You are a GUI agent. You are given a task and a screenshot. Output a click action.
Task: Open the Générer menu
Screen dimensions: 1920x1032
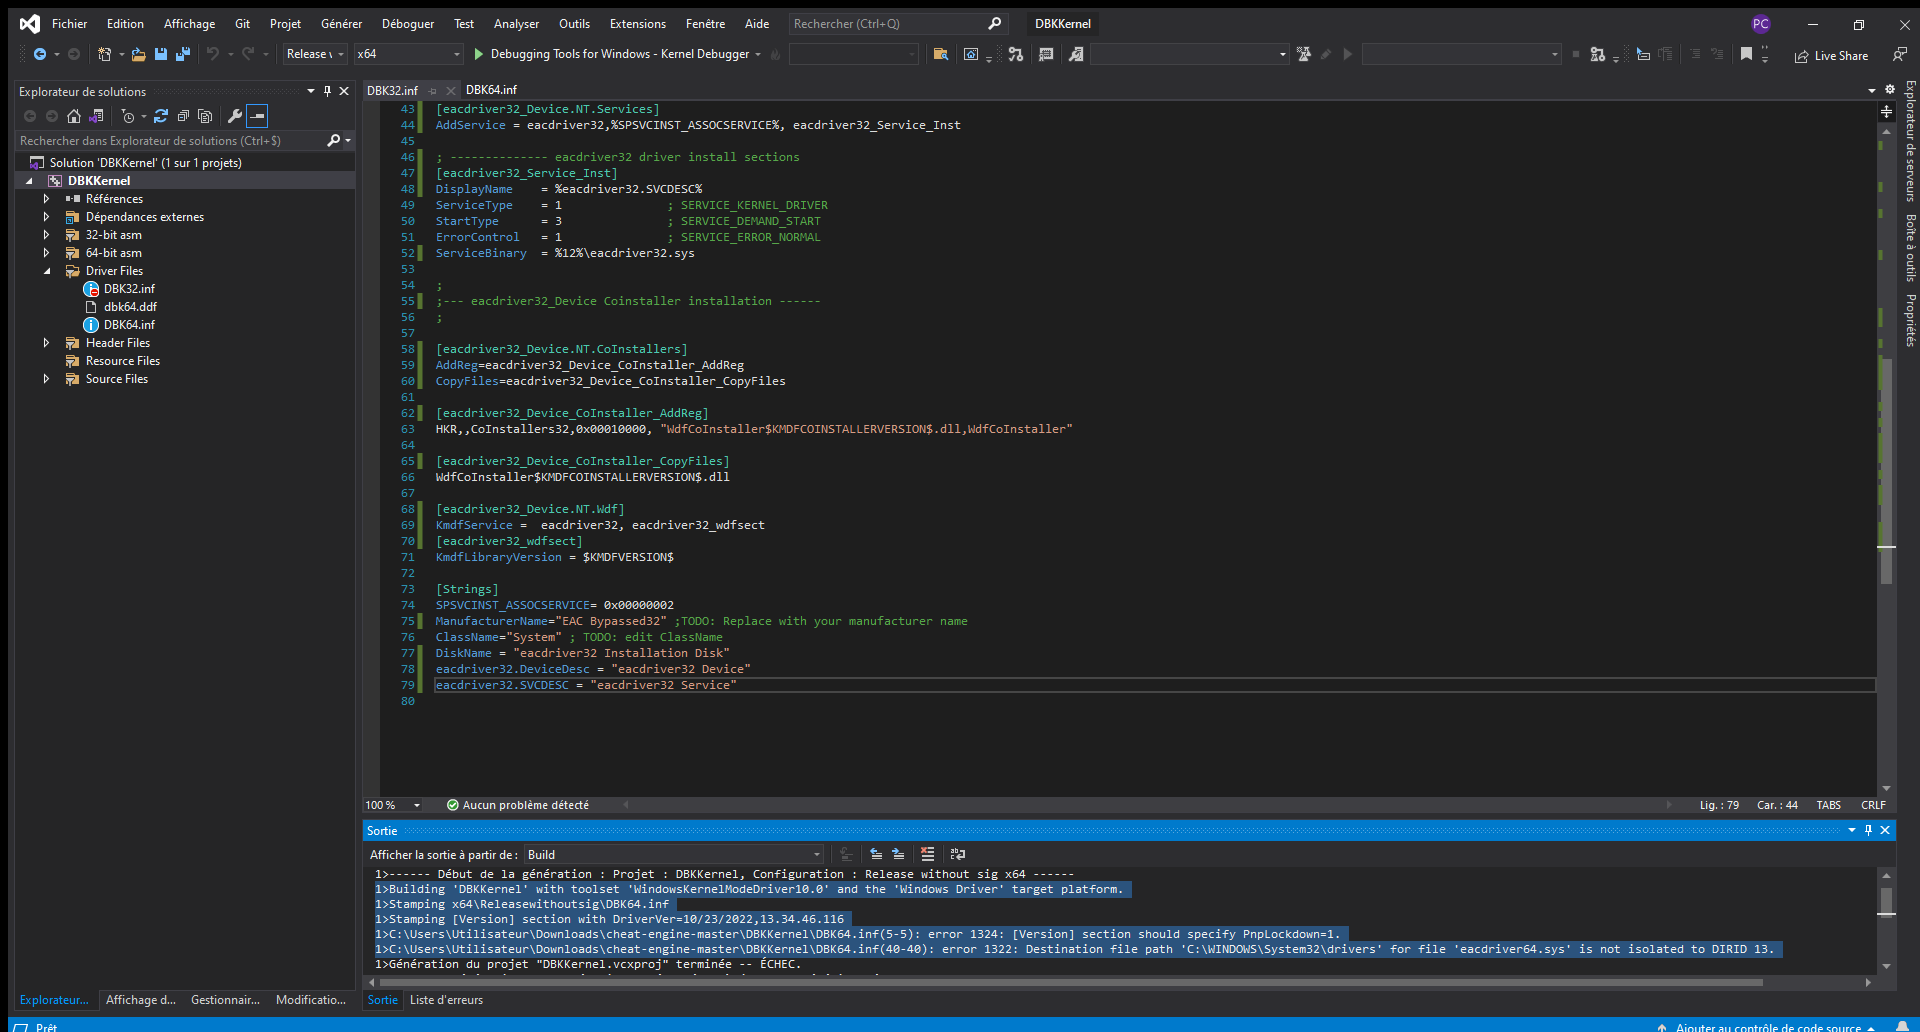pos(341,24)
